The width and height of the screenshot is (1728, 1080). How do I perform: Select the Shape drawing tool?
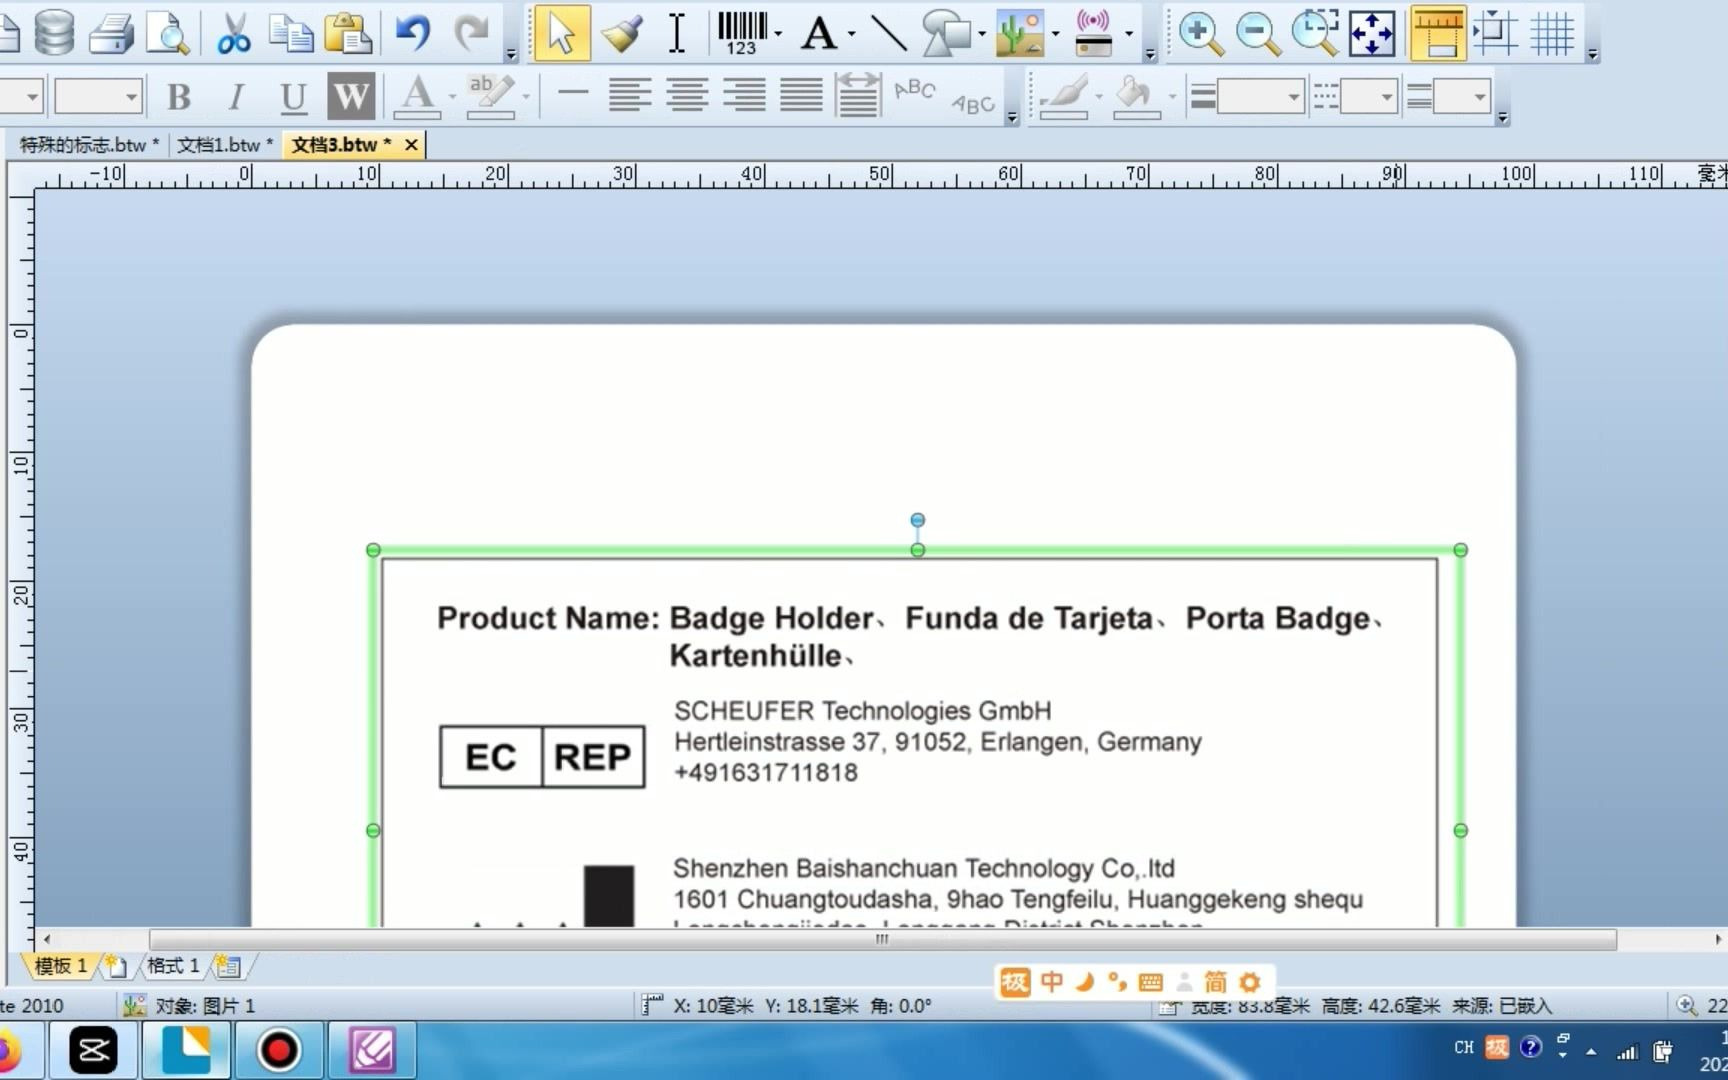click(946, 33)
